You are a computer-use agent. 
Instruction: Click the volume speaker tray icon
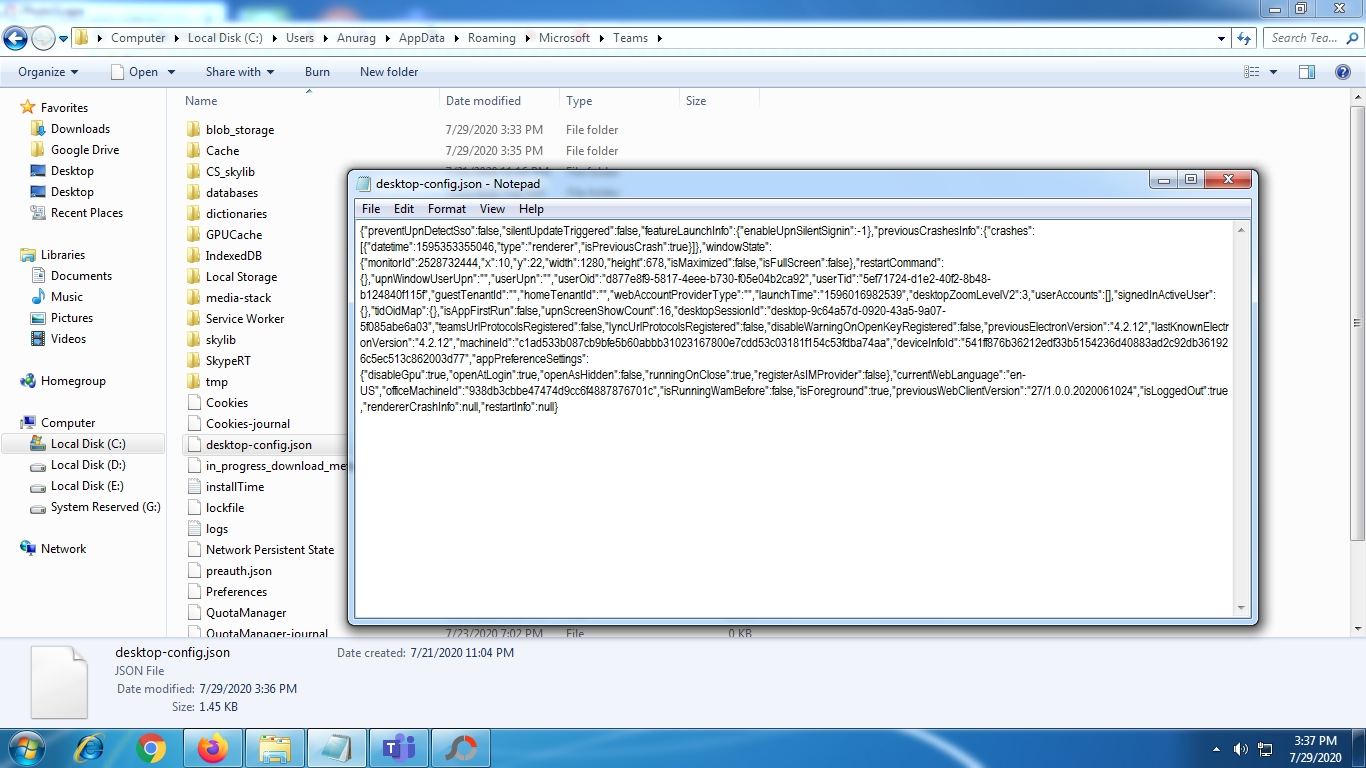tap(1240, 749)
